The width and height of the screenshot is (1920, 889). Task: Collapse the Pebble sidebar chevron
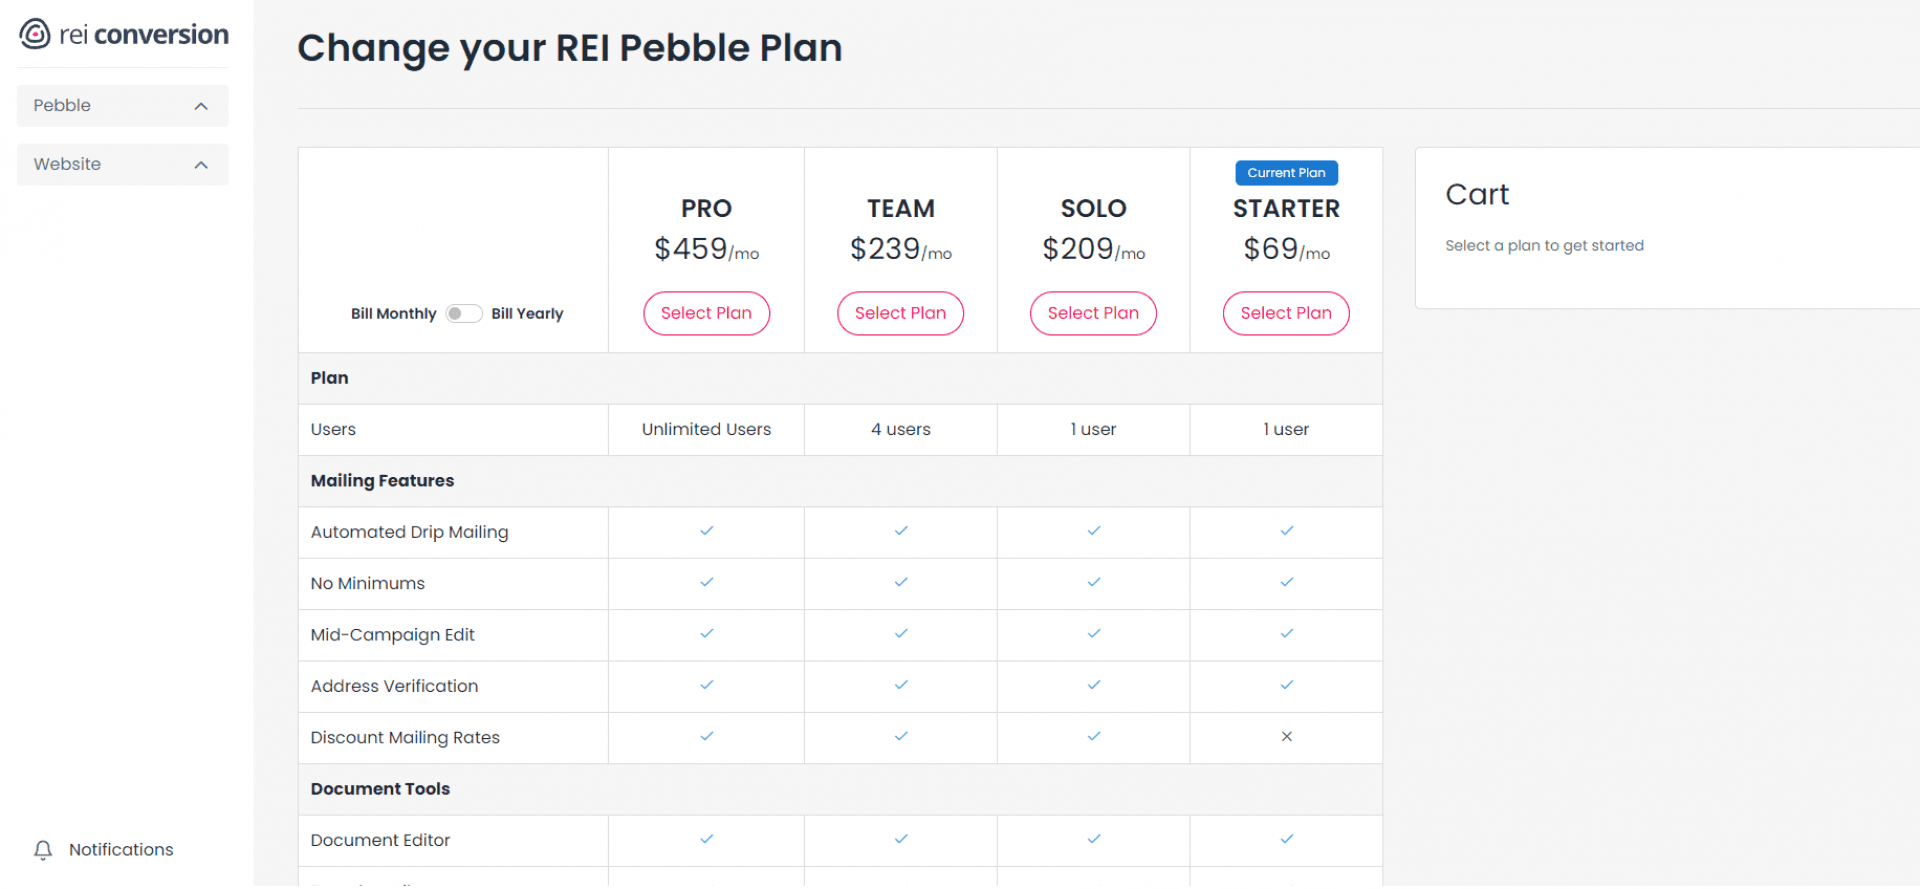tap(201, 106)
